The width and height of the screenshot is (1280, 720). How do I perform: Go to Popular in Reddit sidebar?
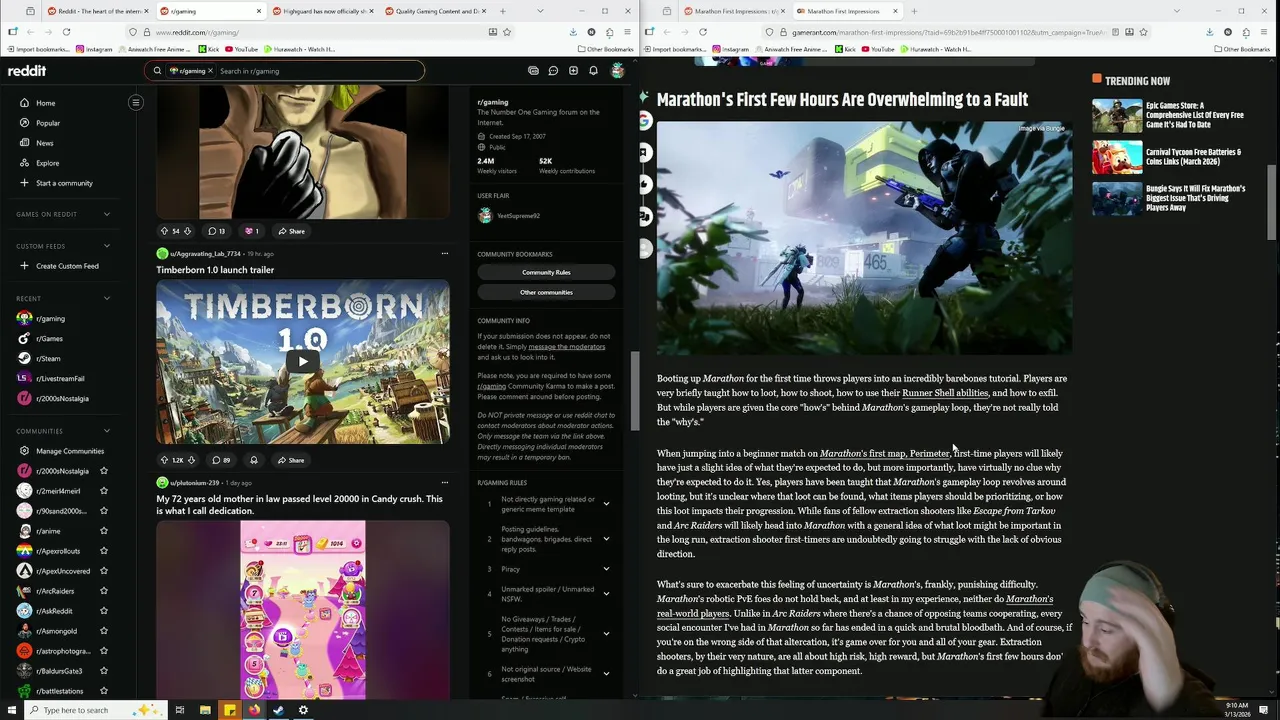point(48,123)
